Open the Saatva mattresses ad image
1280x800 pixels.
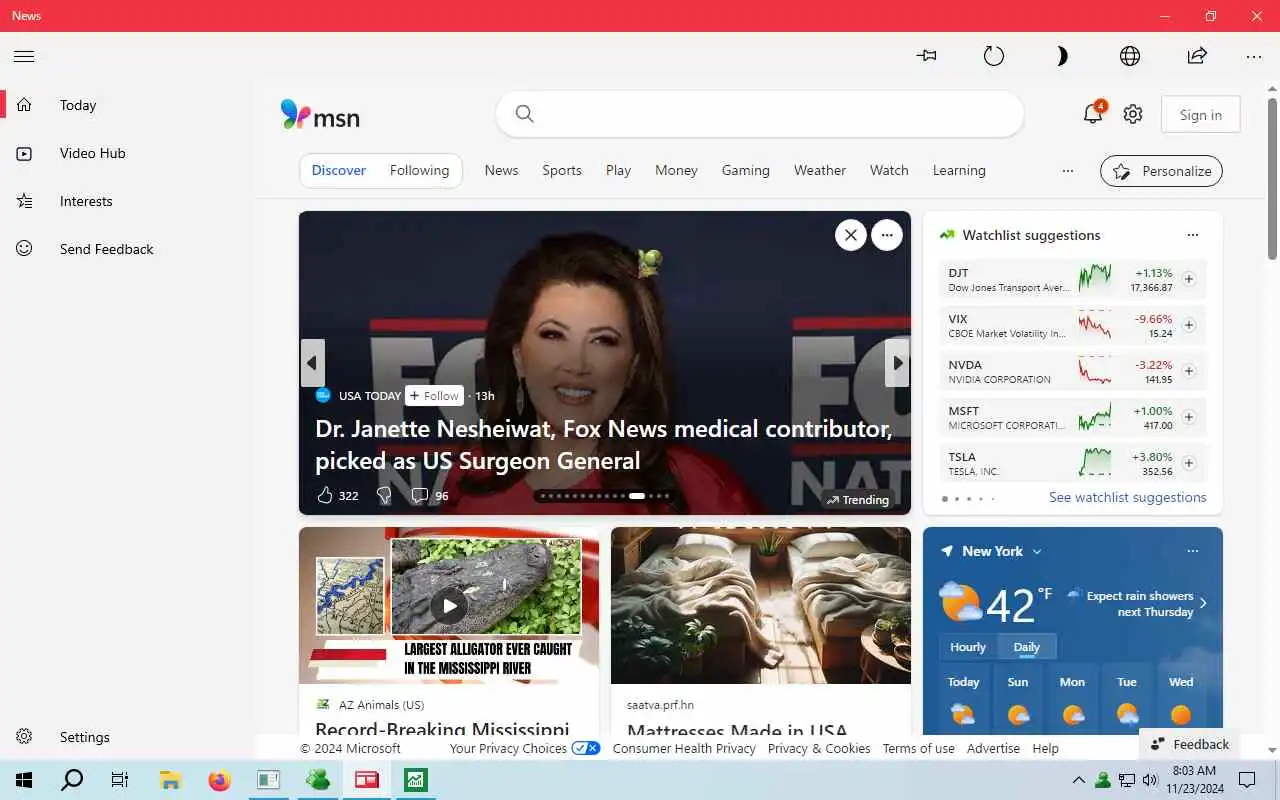pyautogui.click(x=761, y=605)
